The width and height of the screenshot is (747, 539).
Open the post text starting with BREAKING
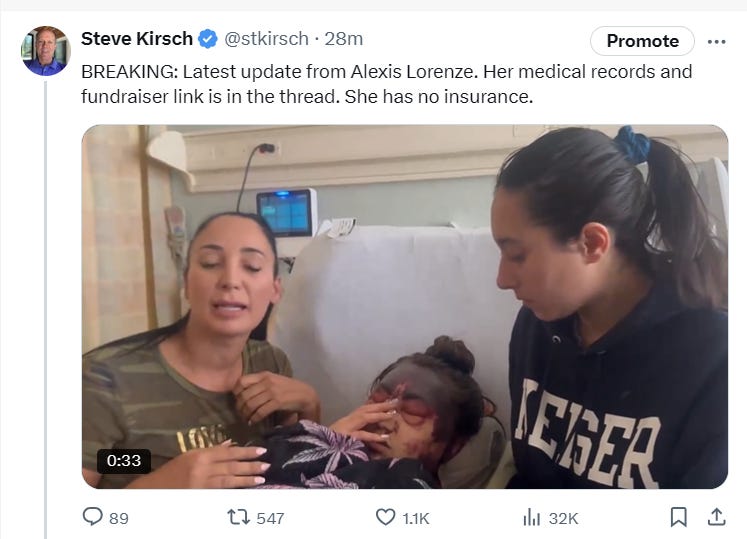[x=386, y=85]
